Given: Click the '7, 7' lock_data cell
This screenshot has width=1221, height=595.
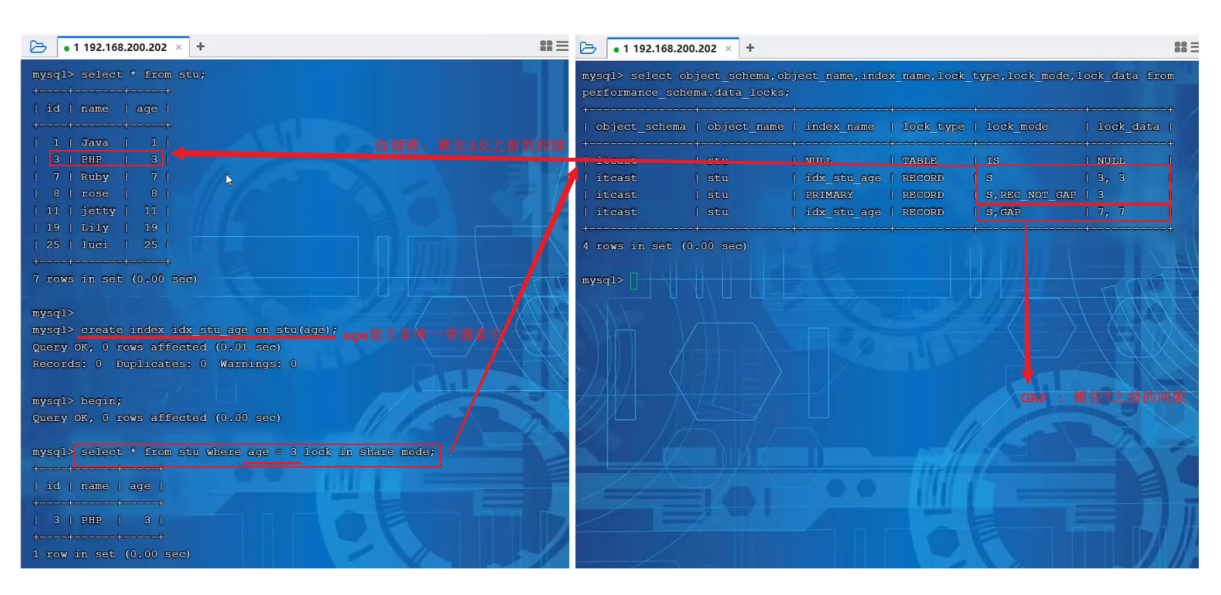Looking at the screenshot, I should pyautogui.click(x=1111, y=212).
